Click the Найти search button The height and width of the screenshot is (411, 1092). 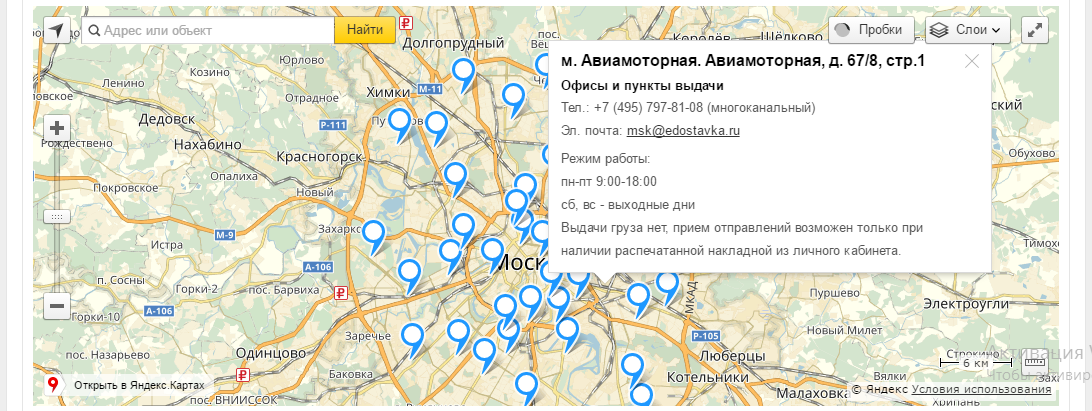point(365,30)
